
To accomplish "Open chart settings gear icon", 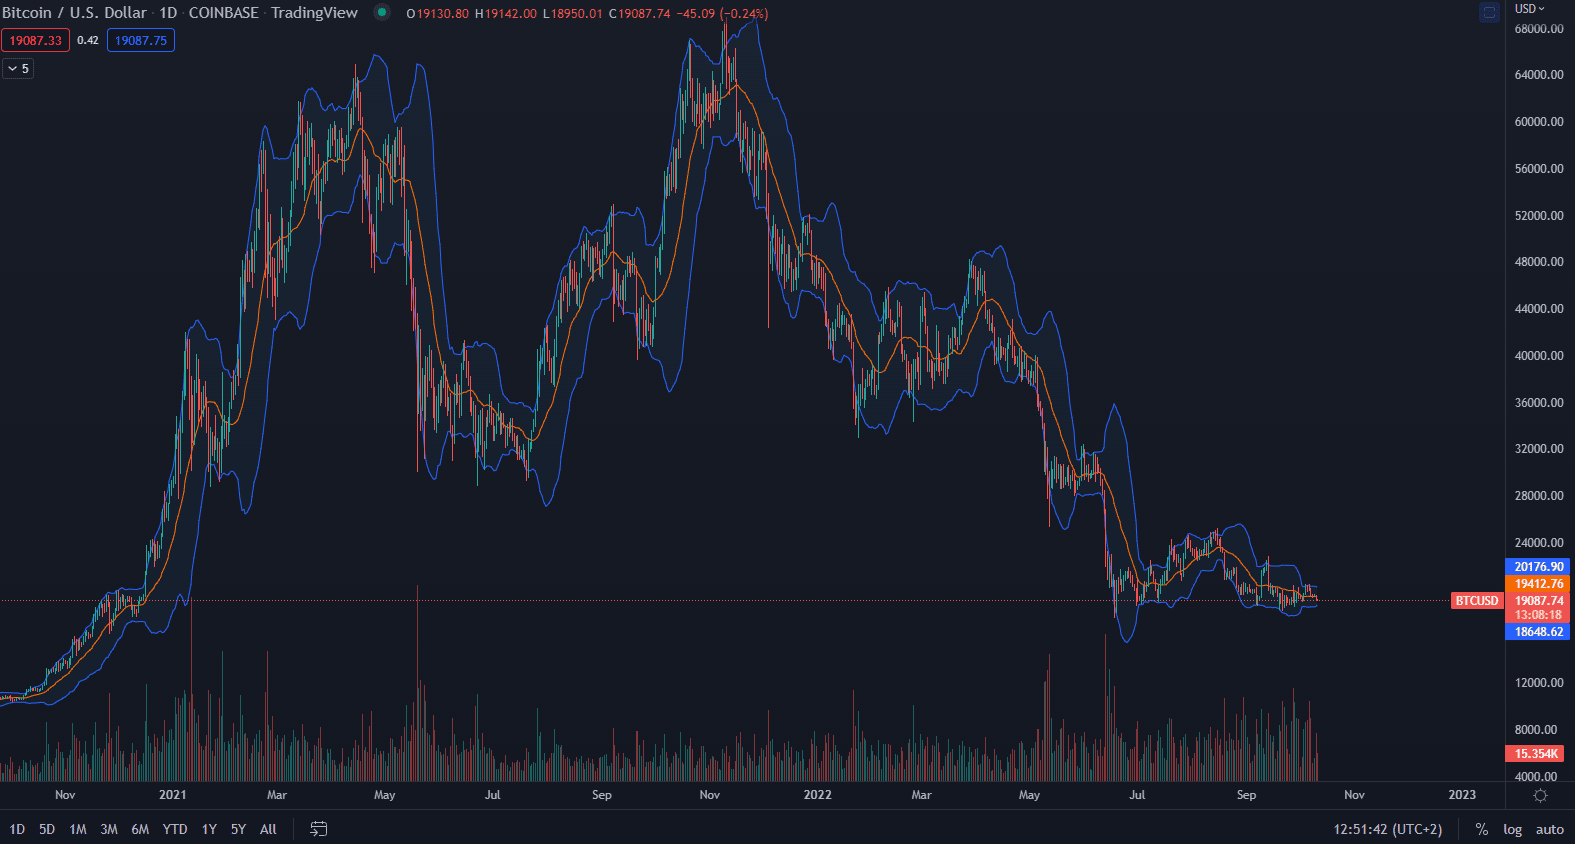I will tap(1540, 795).
